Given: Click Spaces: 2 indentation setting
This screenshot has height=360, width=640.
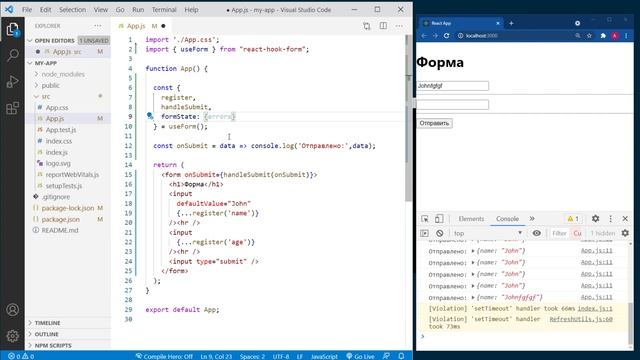Looking at the screenshot, I should 252,356.
